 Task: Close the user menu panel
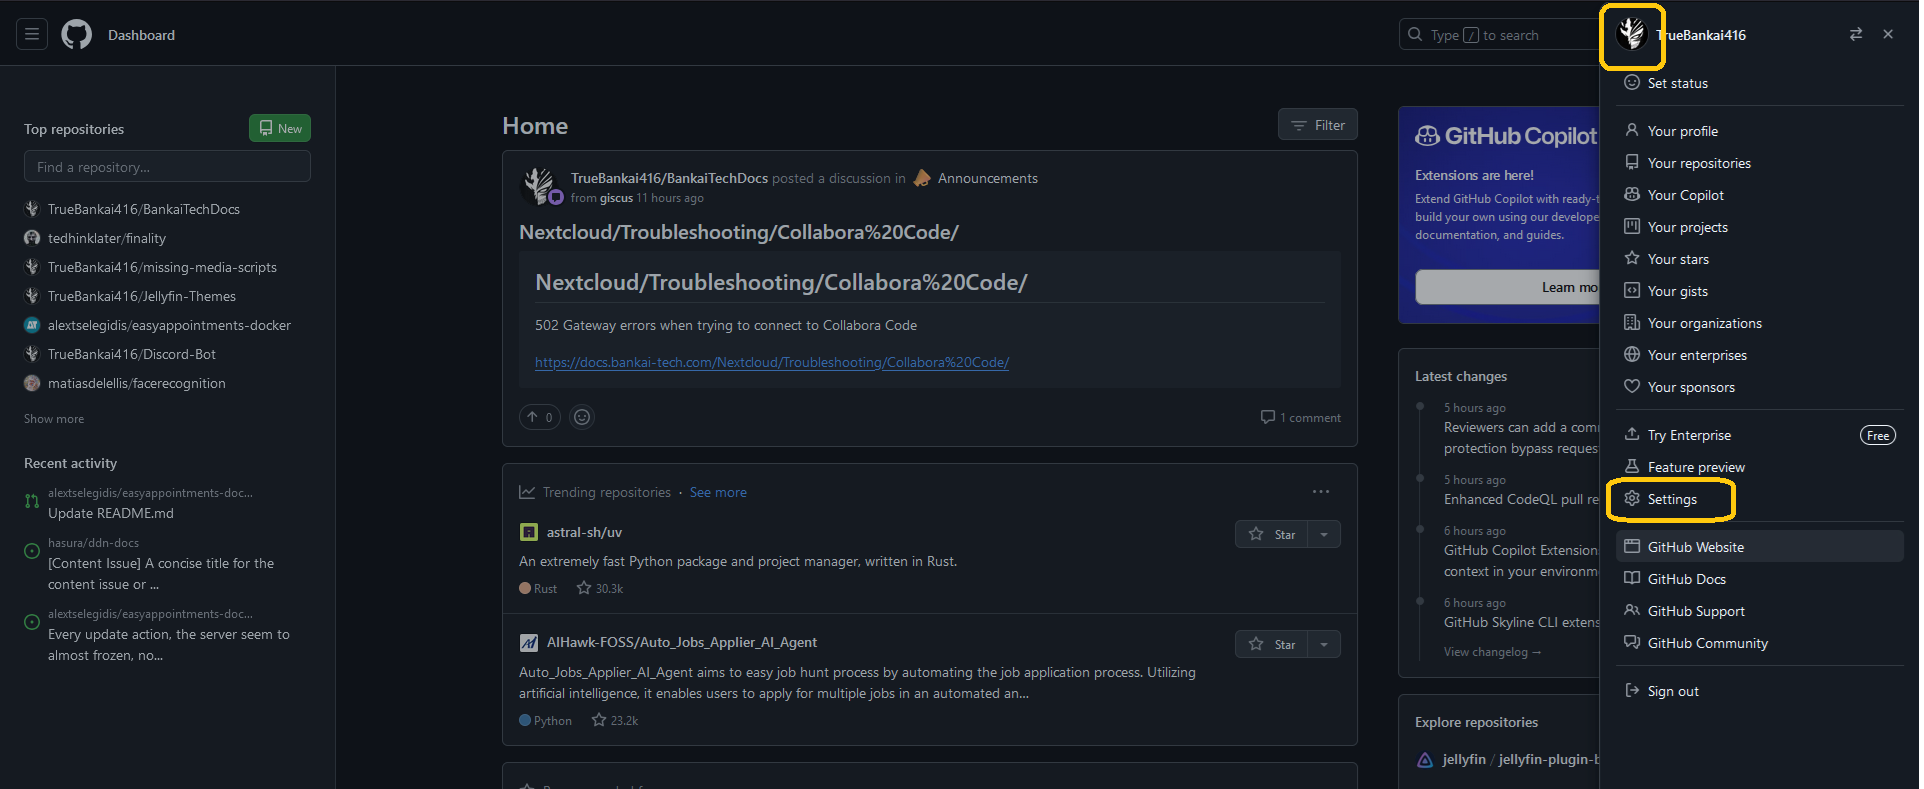[1888, 34]
